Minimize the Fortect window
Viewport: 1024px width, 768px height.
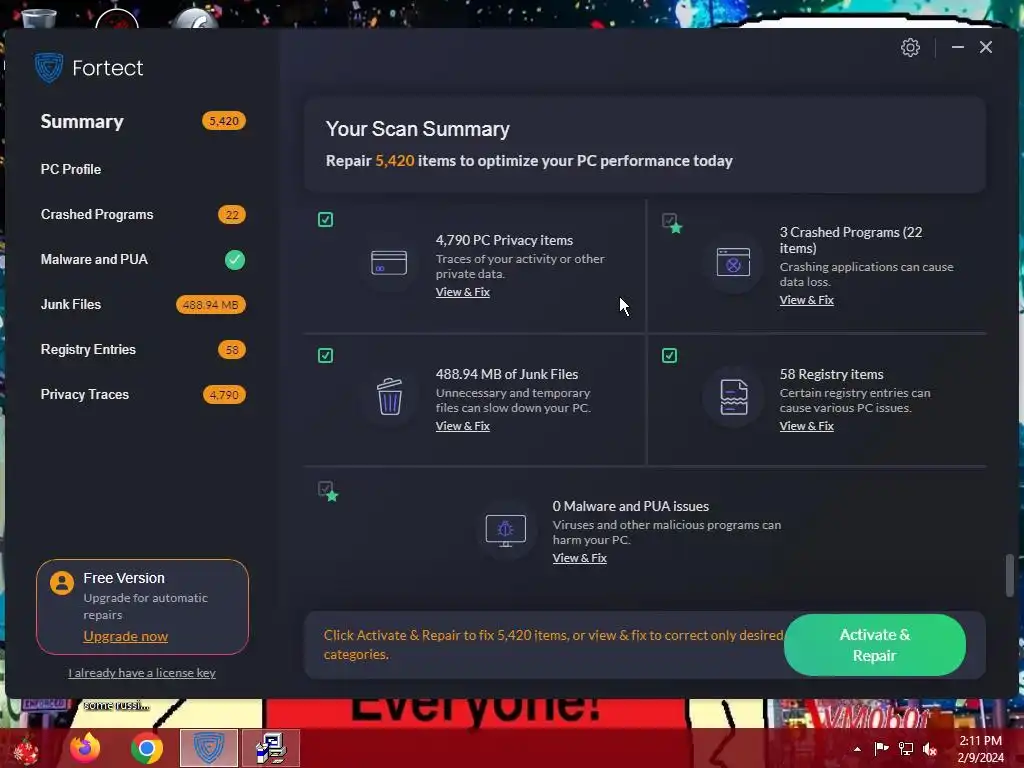(x=957, y=47)
